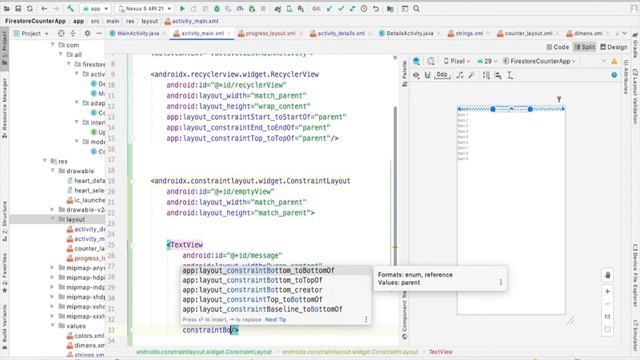Switch to Design view mode

click(613, 47)
